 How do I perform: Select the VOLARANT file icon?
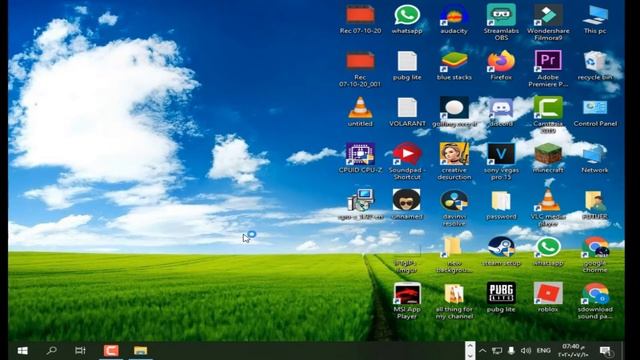pos(407,112)
